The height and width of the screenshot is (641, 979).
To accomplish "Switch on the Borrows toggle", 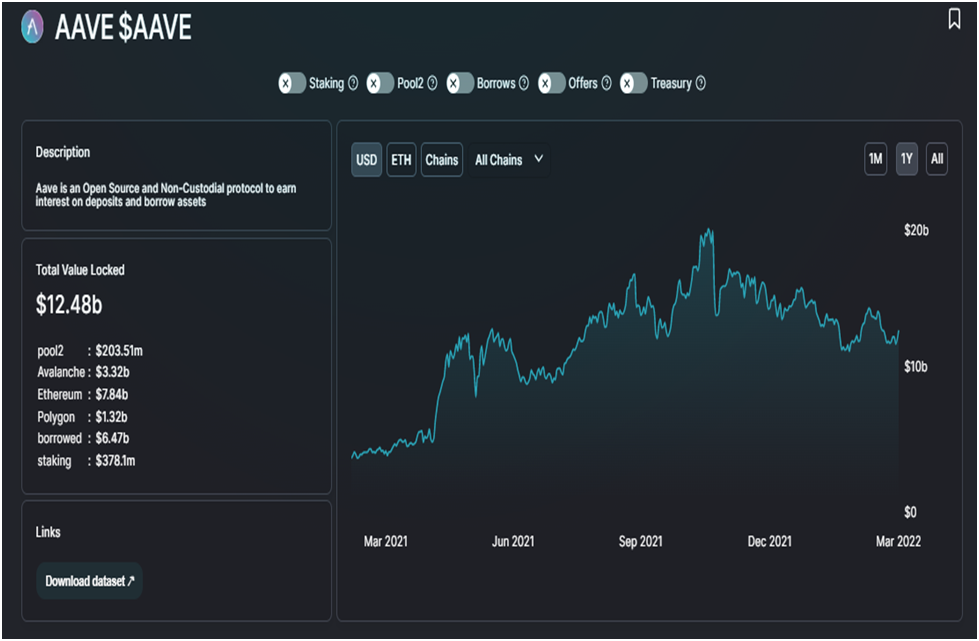I will click(460, 84).
